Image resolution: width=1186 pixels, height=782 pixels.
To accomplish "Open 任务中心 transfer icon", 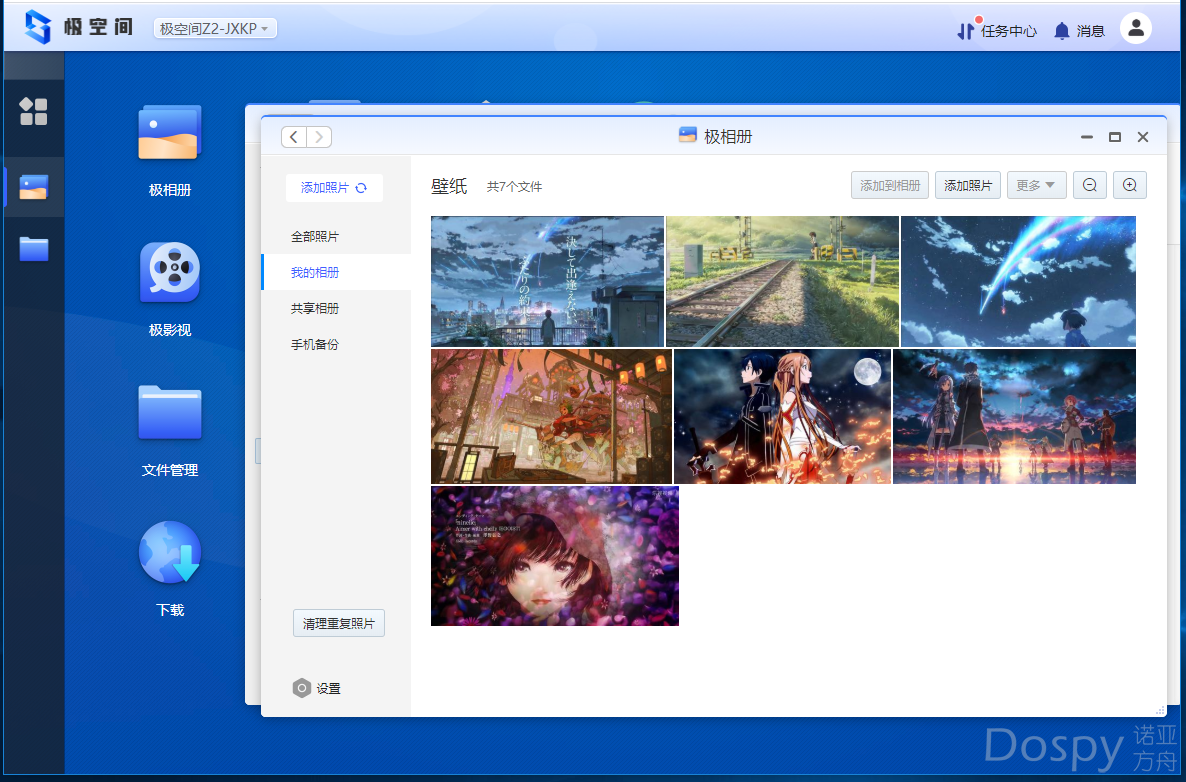I will coord(966,30).
